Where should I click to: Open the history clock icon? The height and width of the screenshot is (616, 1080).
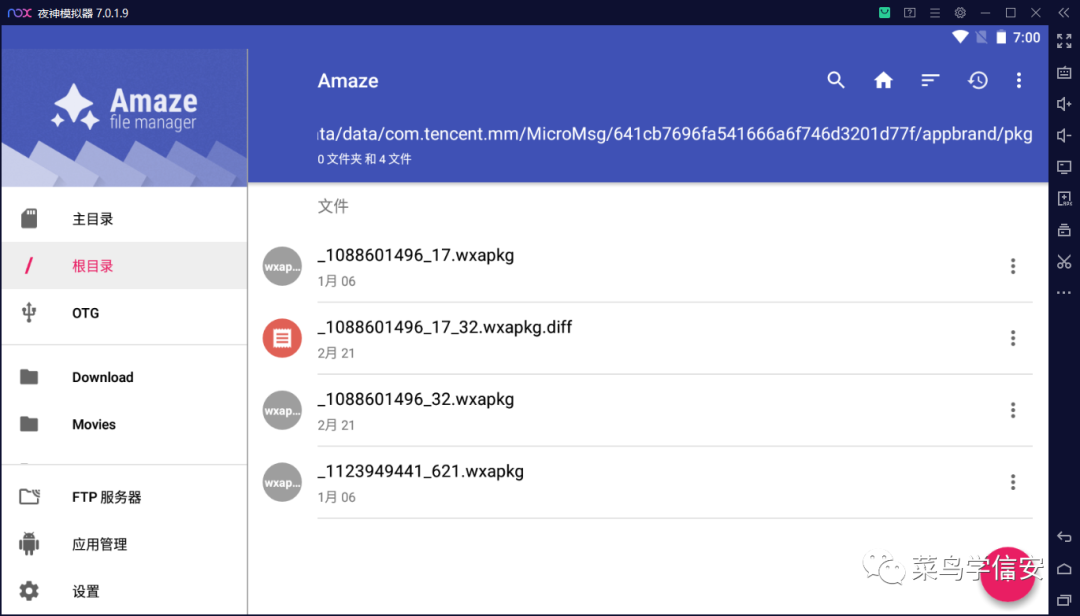tap(977, 81)
